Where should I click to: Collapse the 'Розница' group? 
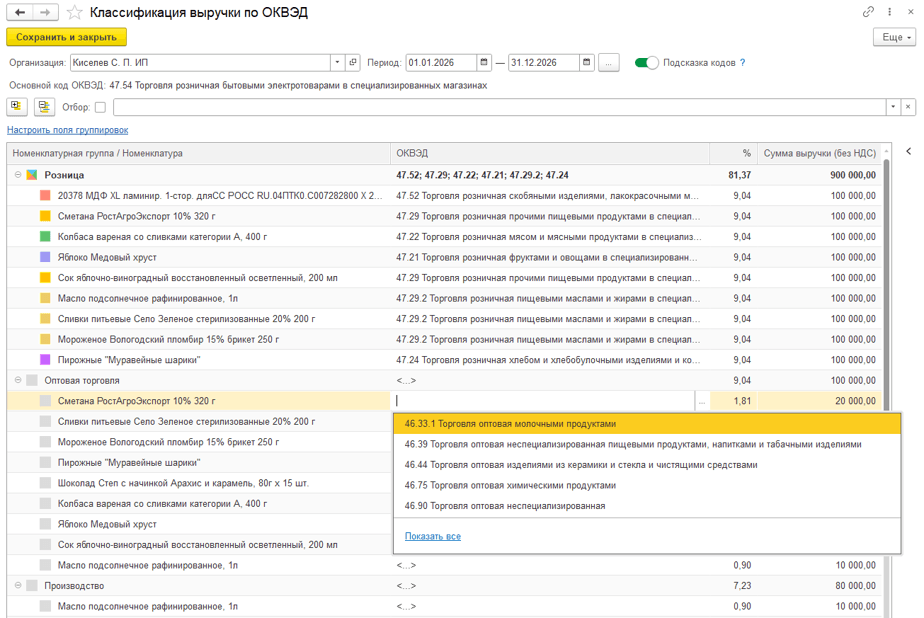coord(18,175)
